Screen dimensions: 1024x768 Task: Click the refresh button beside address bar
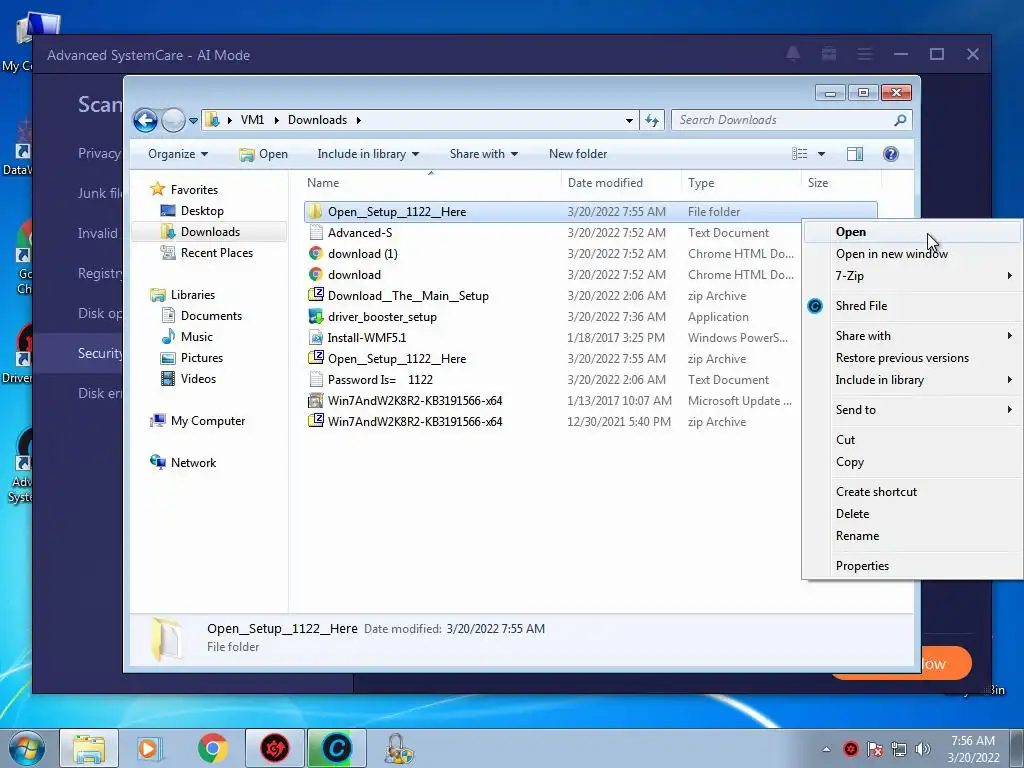coord(652,120)
